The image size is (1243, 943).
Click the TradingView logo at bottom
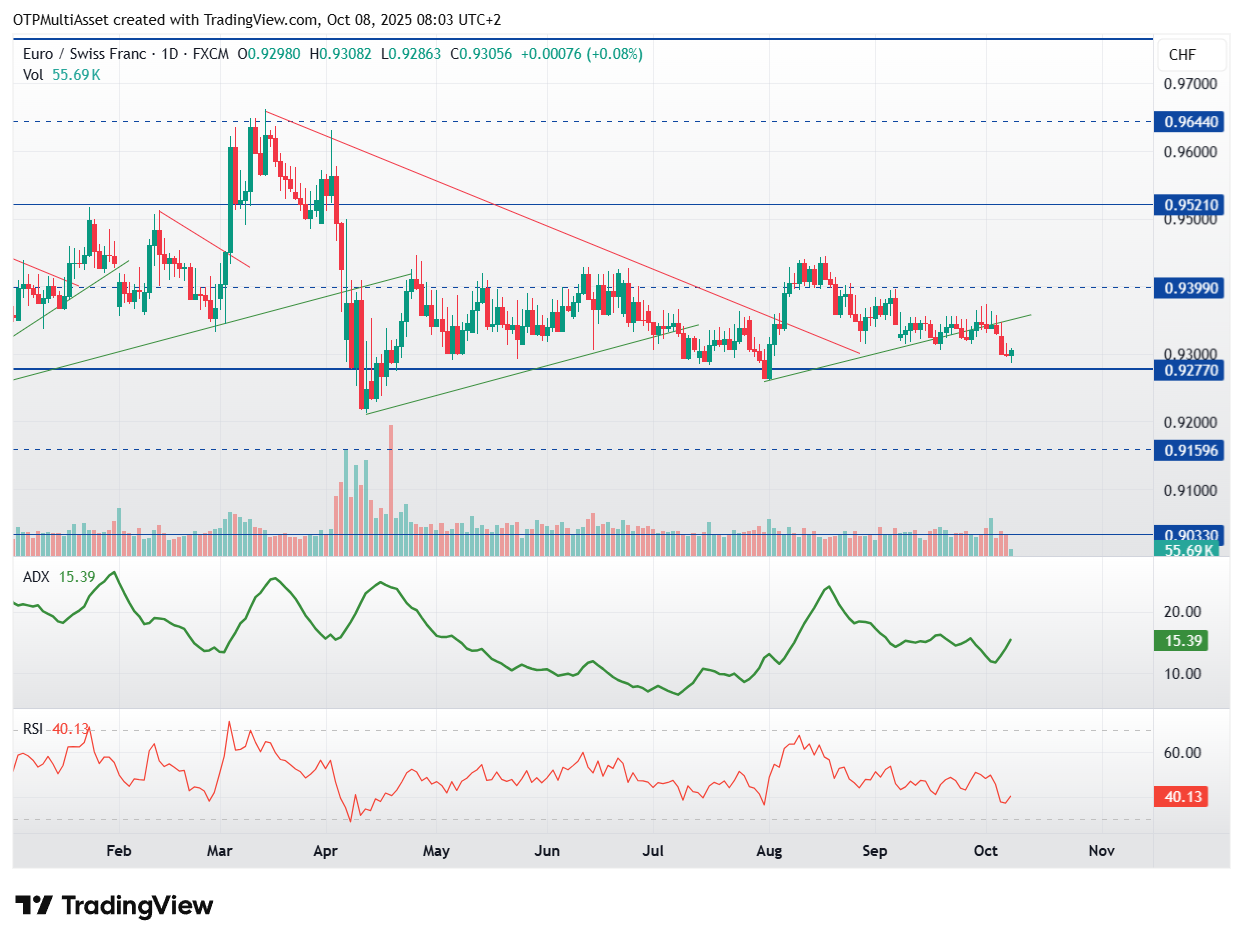115,906
